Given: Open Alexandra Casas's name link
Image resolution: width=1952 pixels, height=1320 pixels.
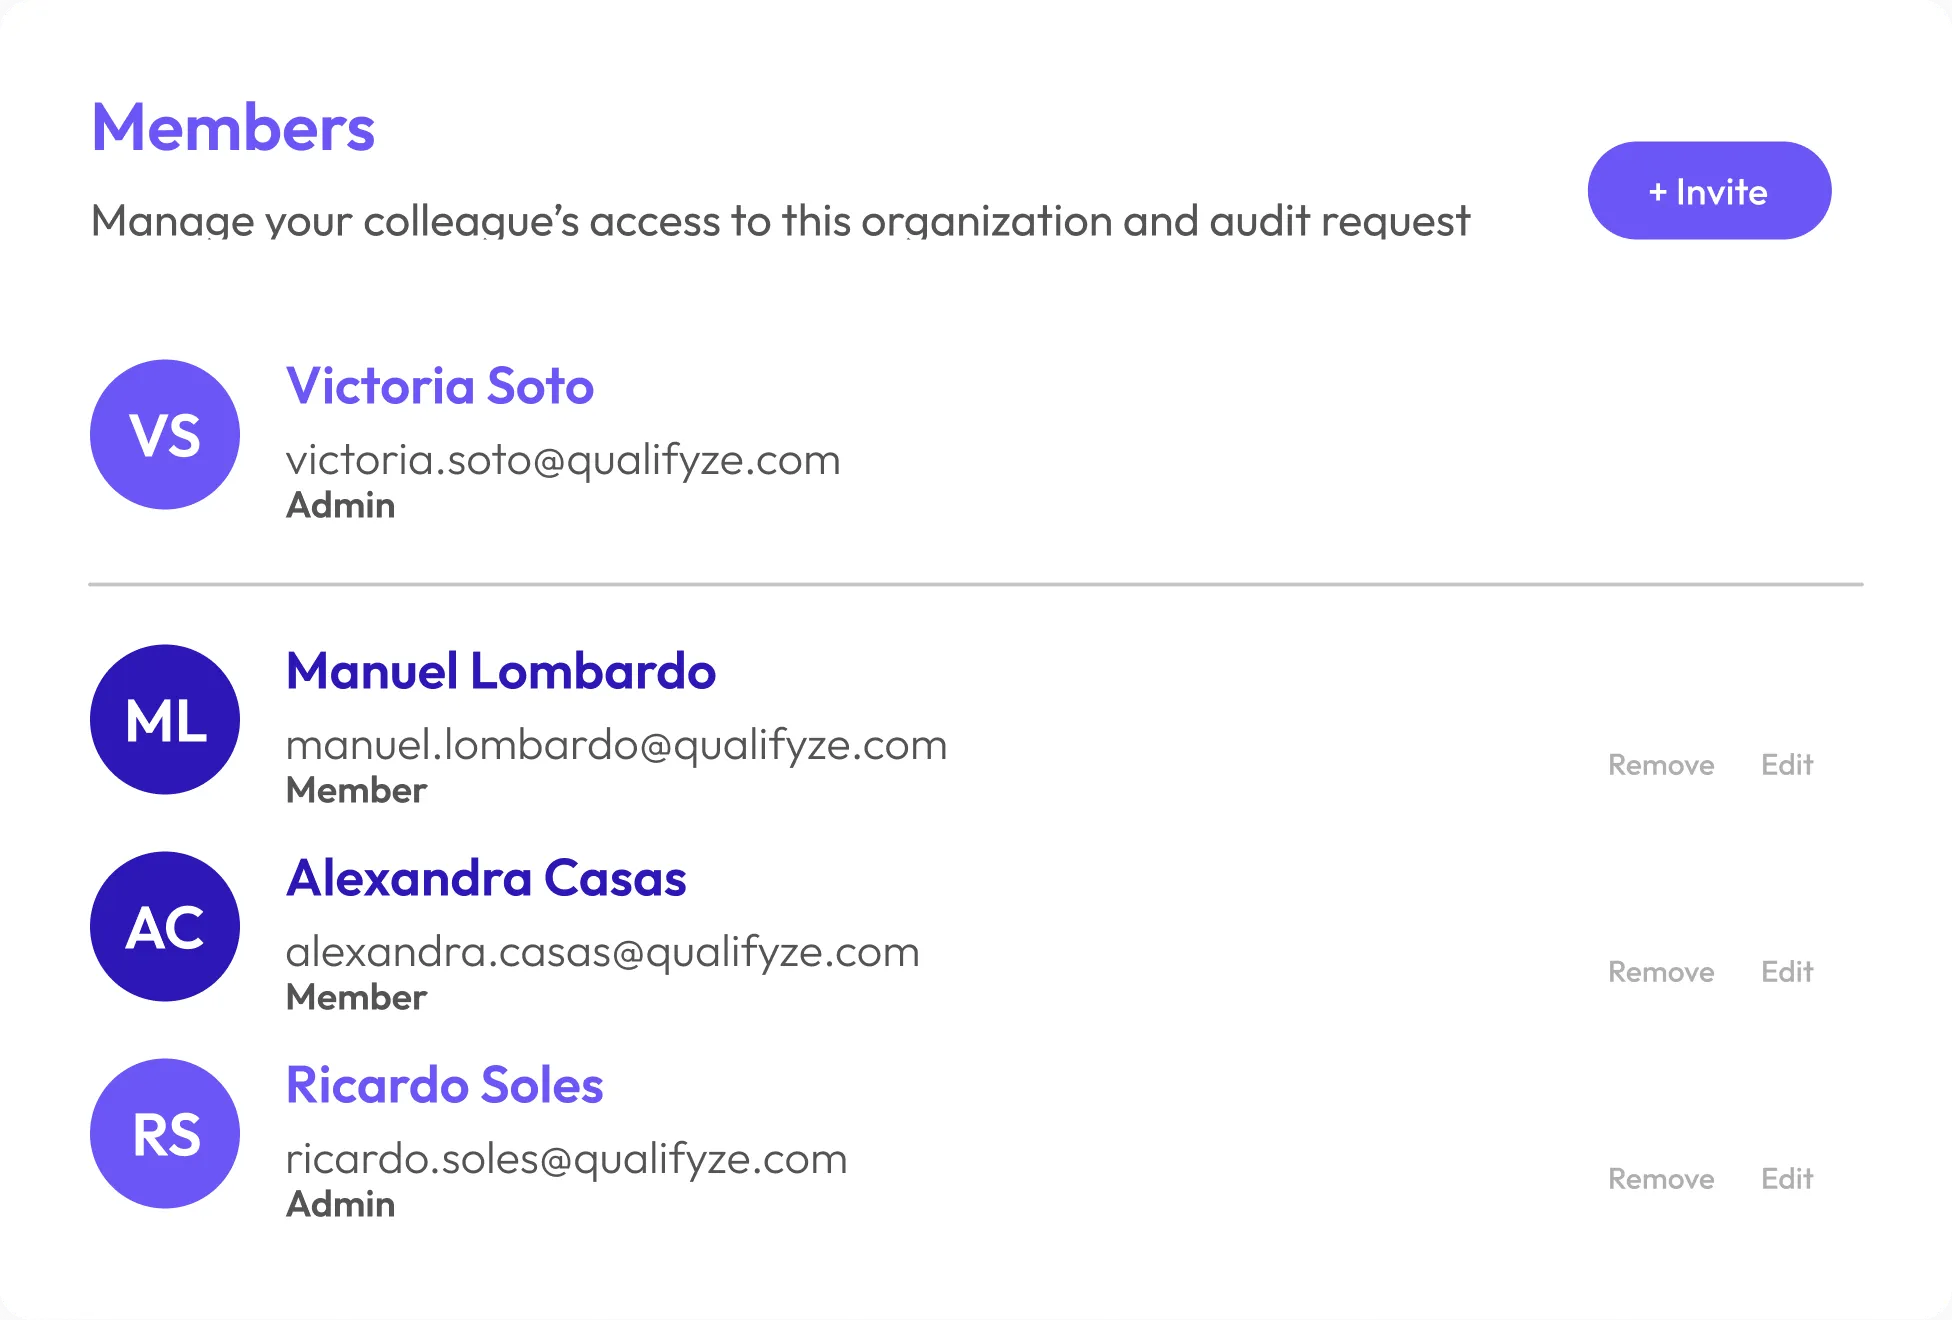Looking at the screenshot, I should pos(486,878).
